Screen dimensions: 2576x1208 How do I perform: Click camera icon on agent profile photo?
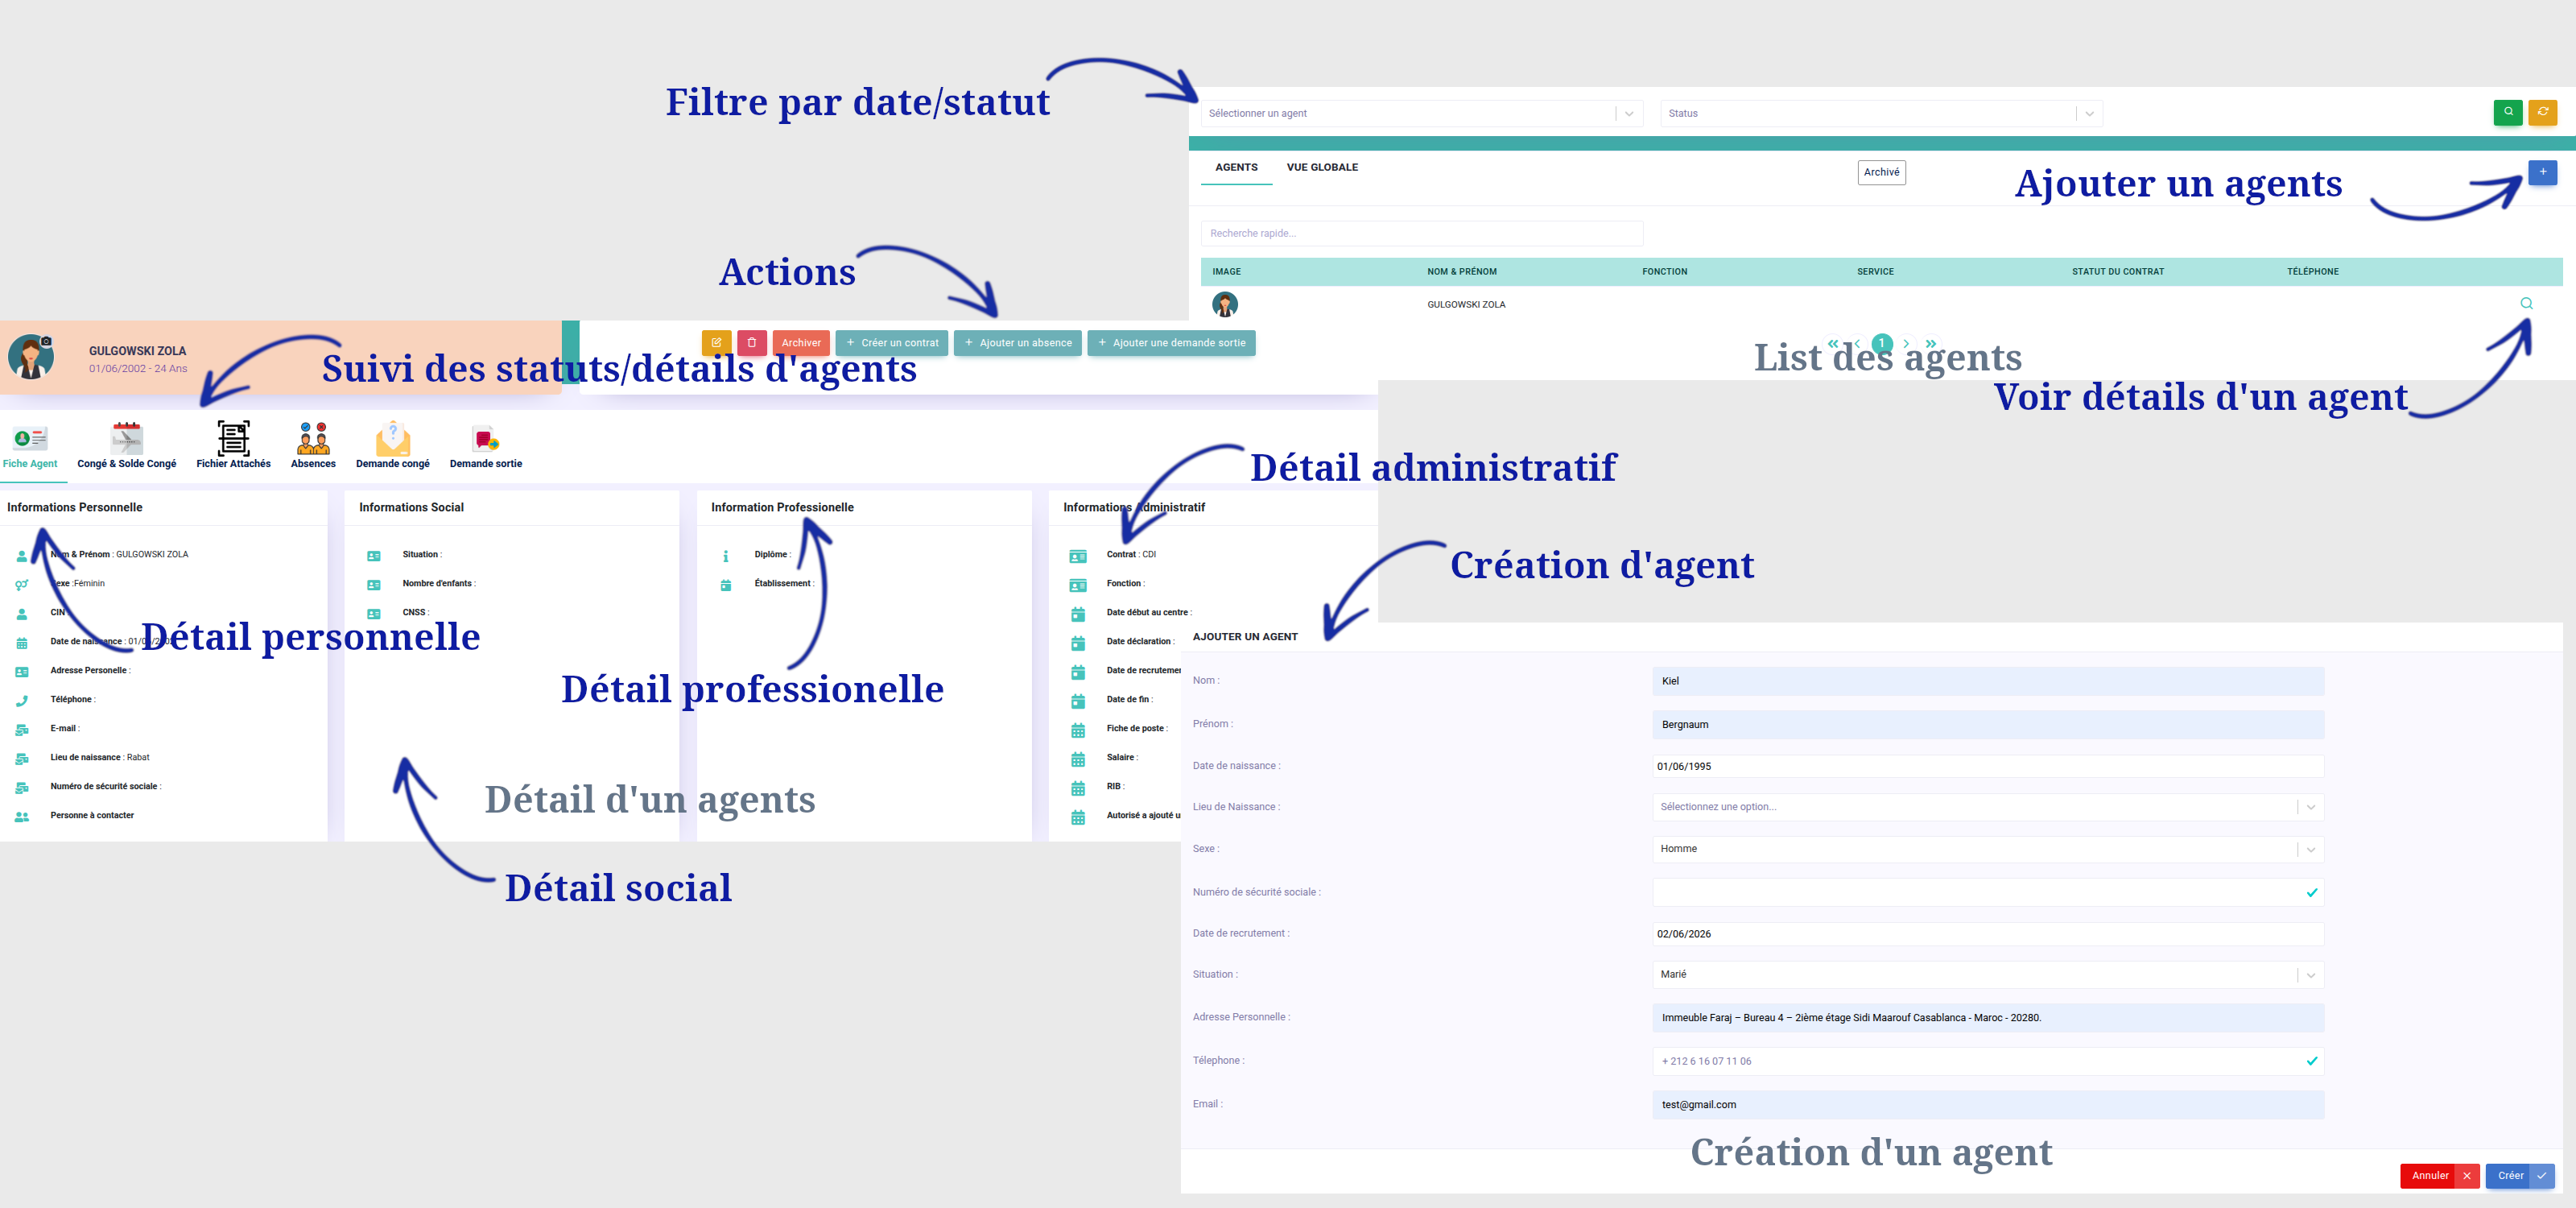[x=46, y=341]
